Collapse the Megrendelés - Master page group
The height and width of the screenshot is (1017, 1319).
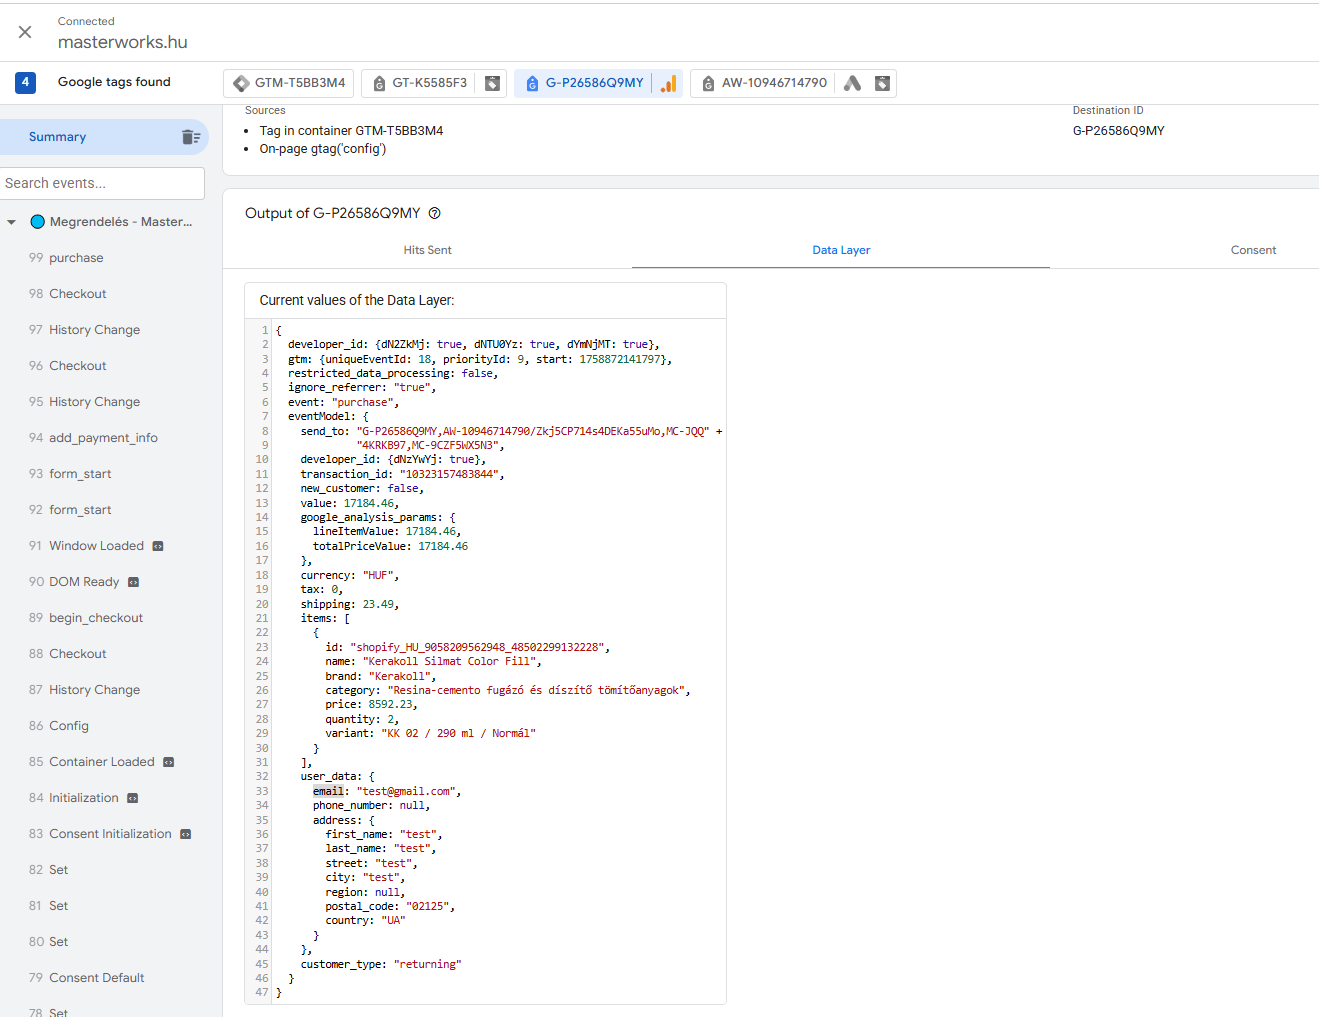[12, 222]
